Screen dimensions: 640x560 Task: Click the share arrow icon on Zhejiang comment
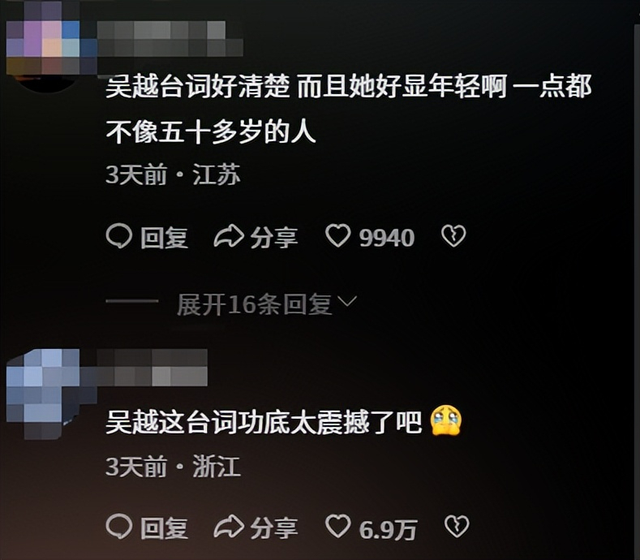[x=229, y=526]
